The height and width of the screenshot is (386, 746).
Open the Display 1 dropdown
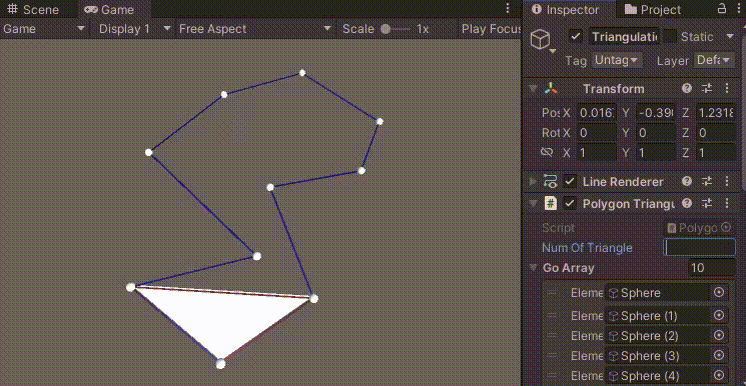tap(135, 29)
